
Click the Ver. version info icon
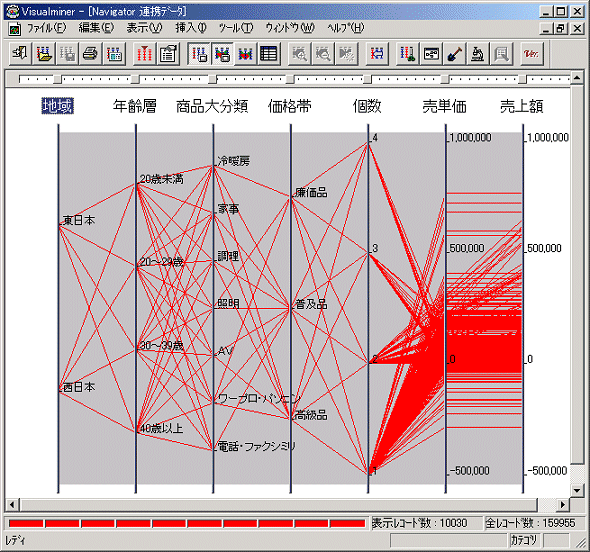click(531, 54)
